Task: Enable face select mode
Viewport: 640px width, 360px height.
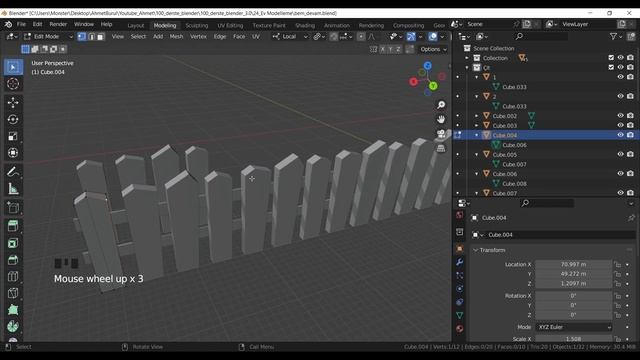Action: (100, 37)
